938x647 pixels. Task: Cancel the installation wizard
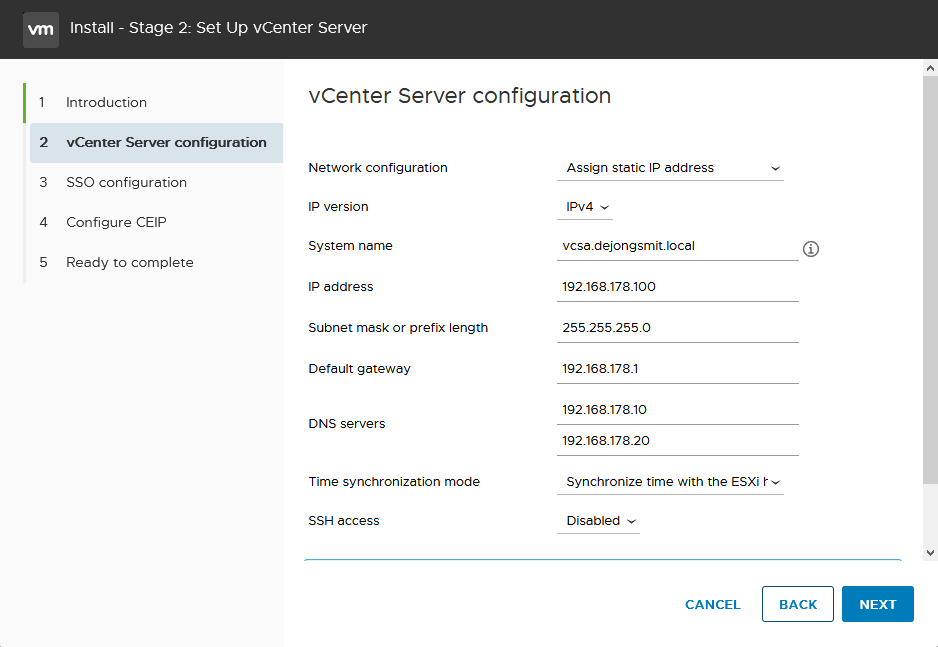[712, 605]
